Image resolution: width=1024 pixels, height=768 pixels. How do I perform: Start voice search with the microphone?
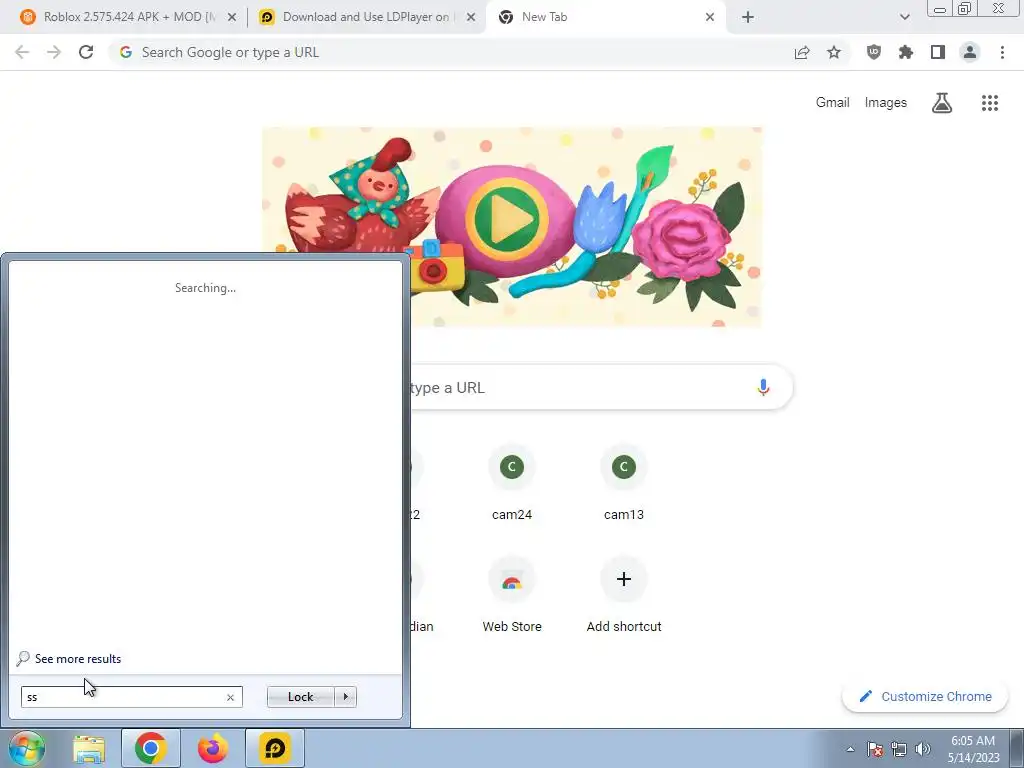click(763, 387)
